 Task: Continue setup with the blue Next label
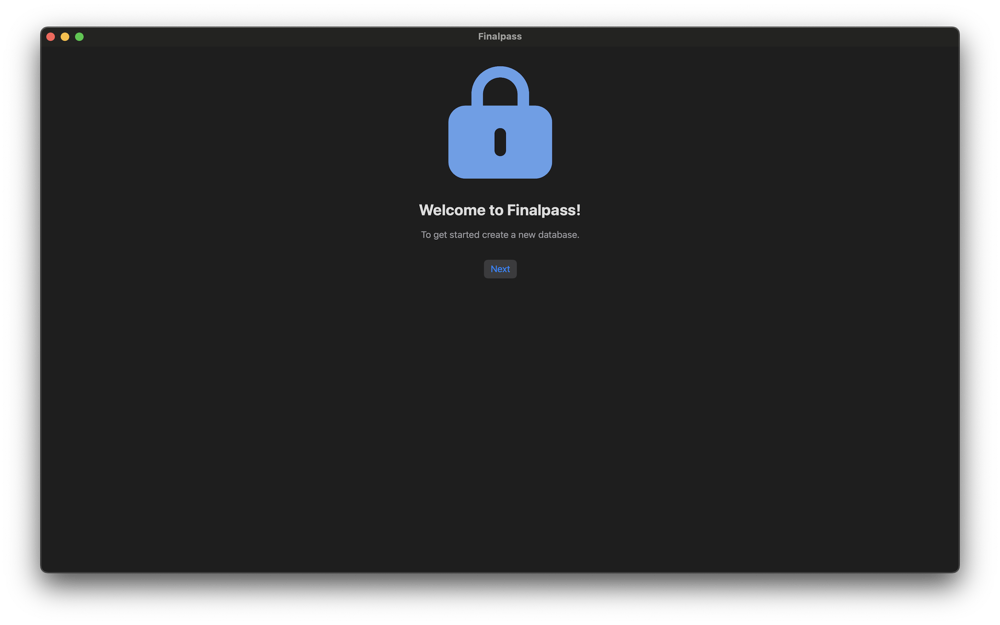[x=500, y=269]
